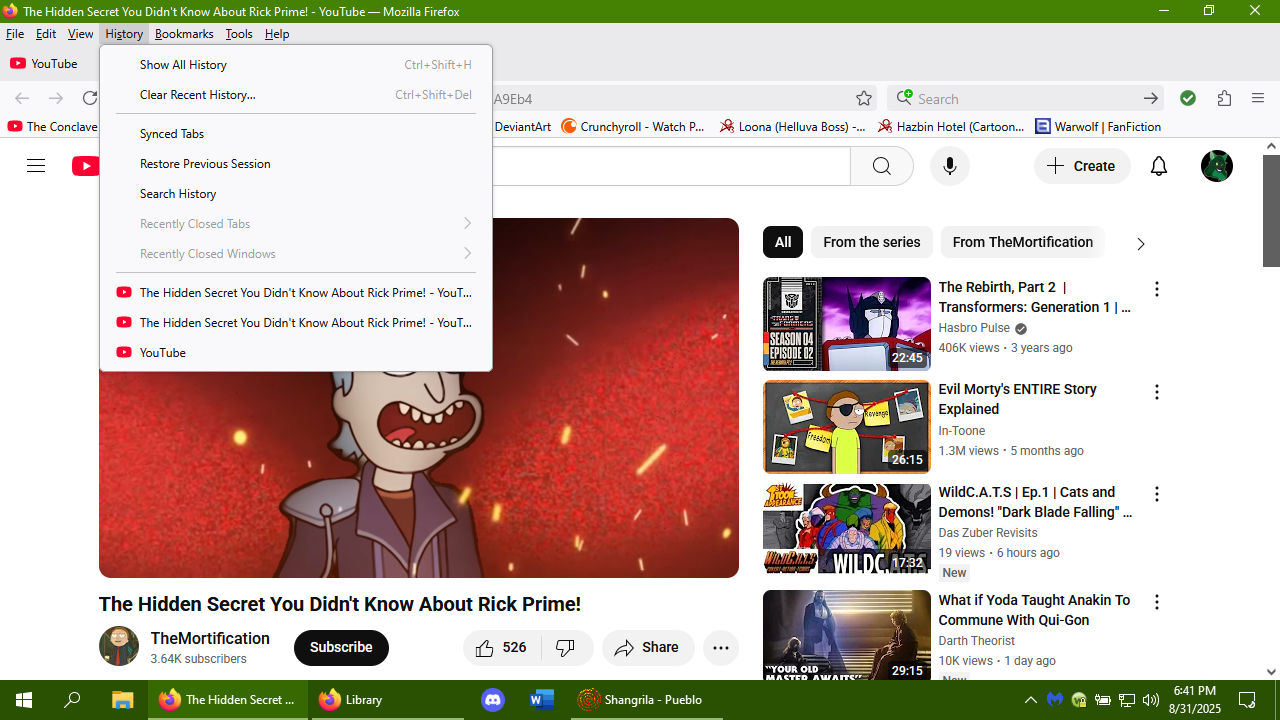The height and width of the screenshot is (720, 1280).
Task: Dislike the video with thumbs-down icon
Action: [566, 648]
